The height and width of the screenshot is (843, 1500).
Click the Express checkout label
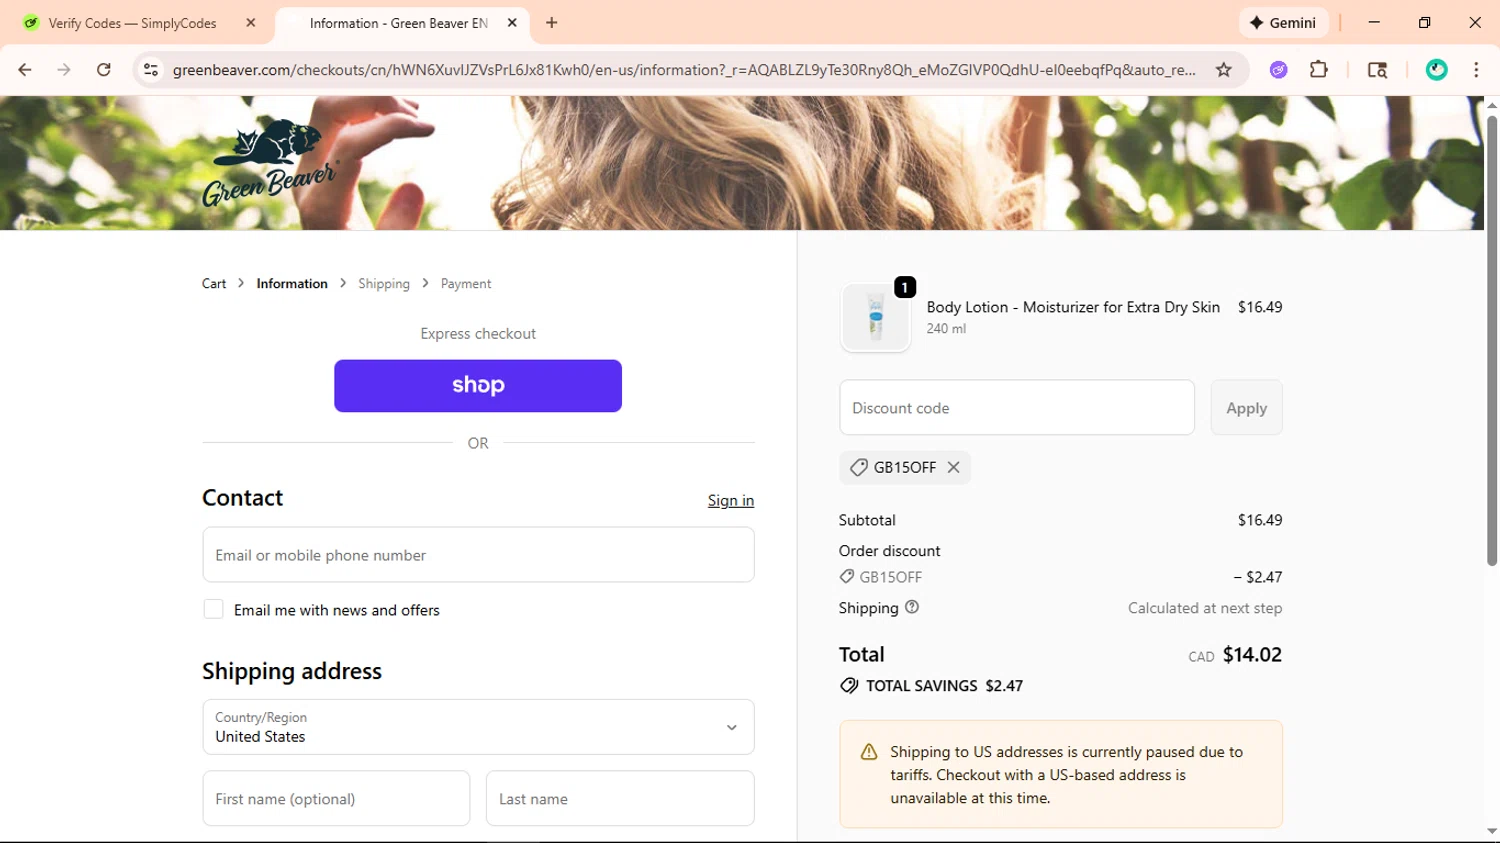[x=478, y=334]
